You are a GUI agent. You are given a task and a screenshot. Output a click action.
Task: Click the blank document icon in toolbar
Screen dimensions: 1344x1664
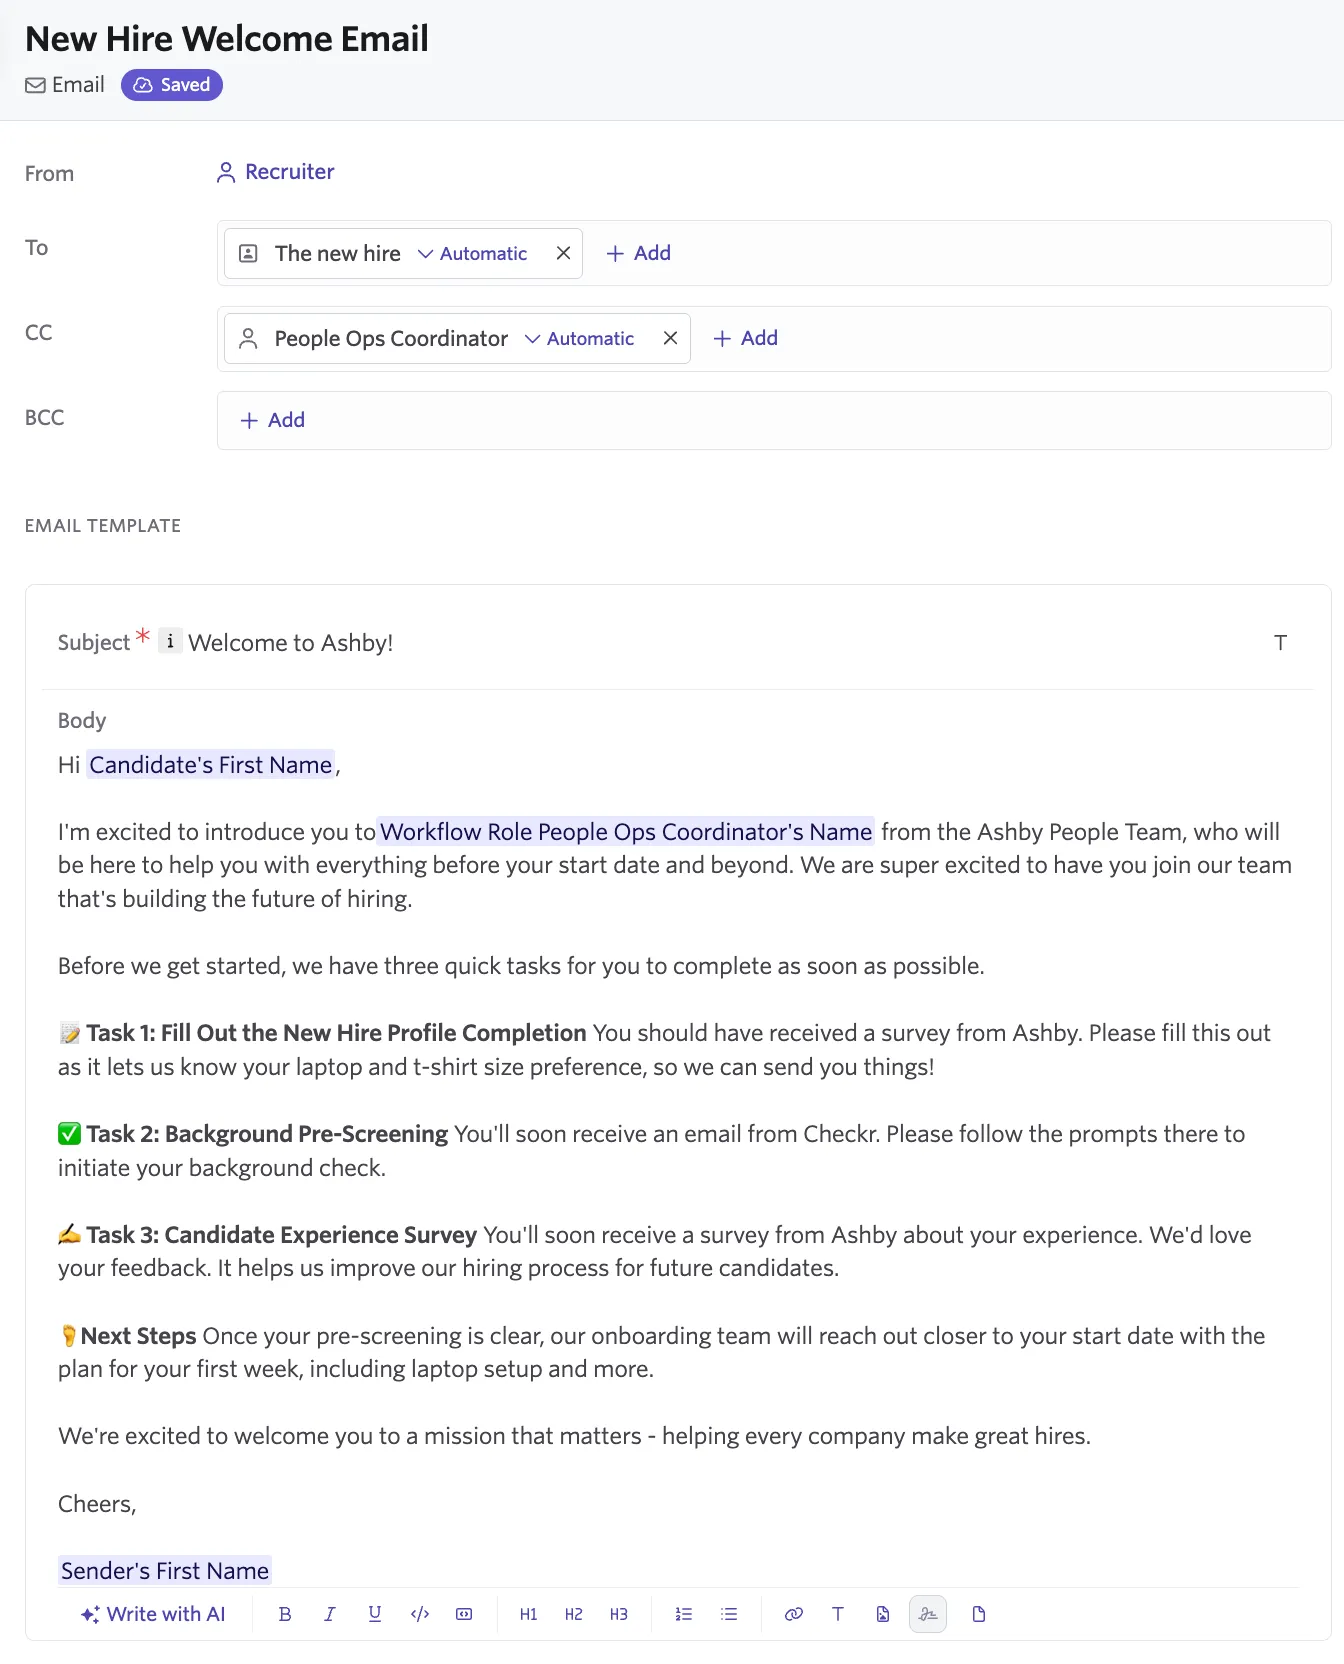pos(979,1614)
